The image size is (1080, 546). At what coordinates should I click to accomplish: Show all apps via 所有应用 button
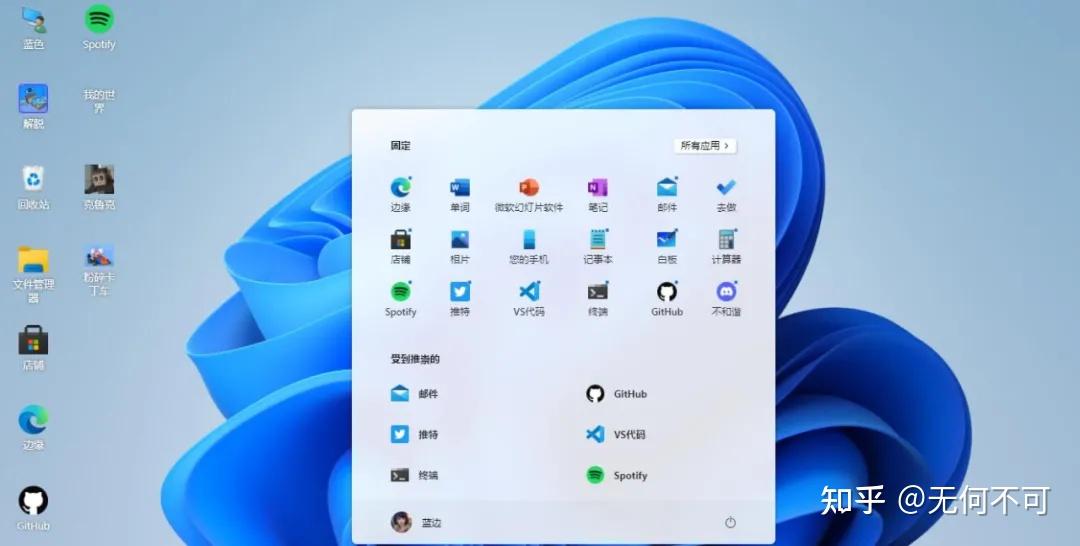coord(705,146)
